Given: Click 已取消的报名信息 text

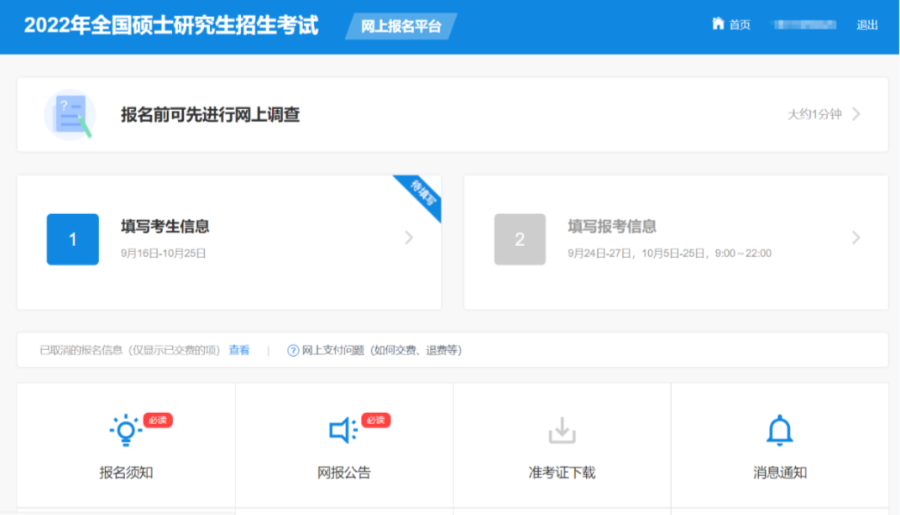Looking at the screenshot, I should pos(130,350).
